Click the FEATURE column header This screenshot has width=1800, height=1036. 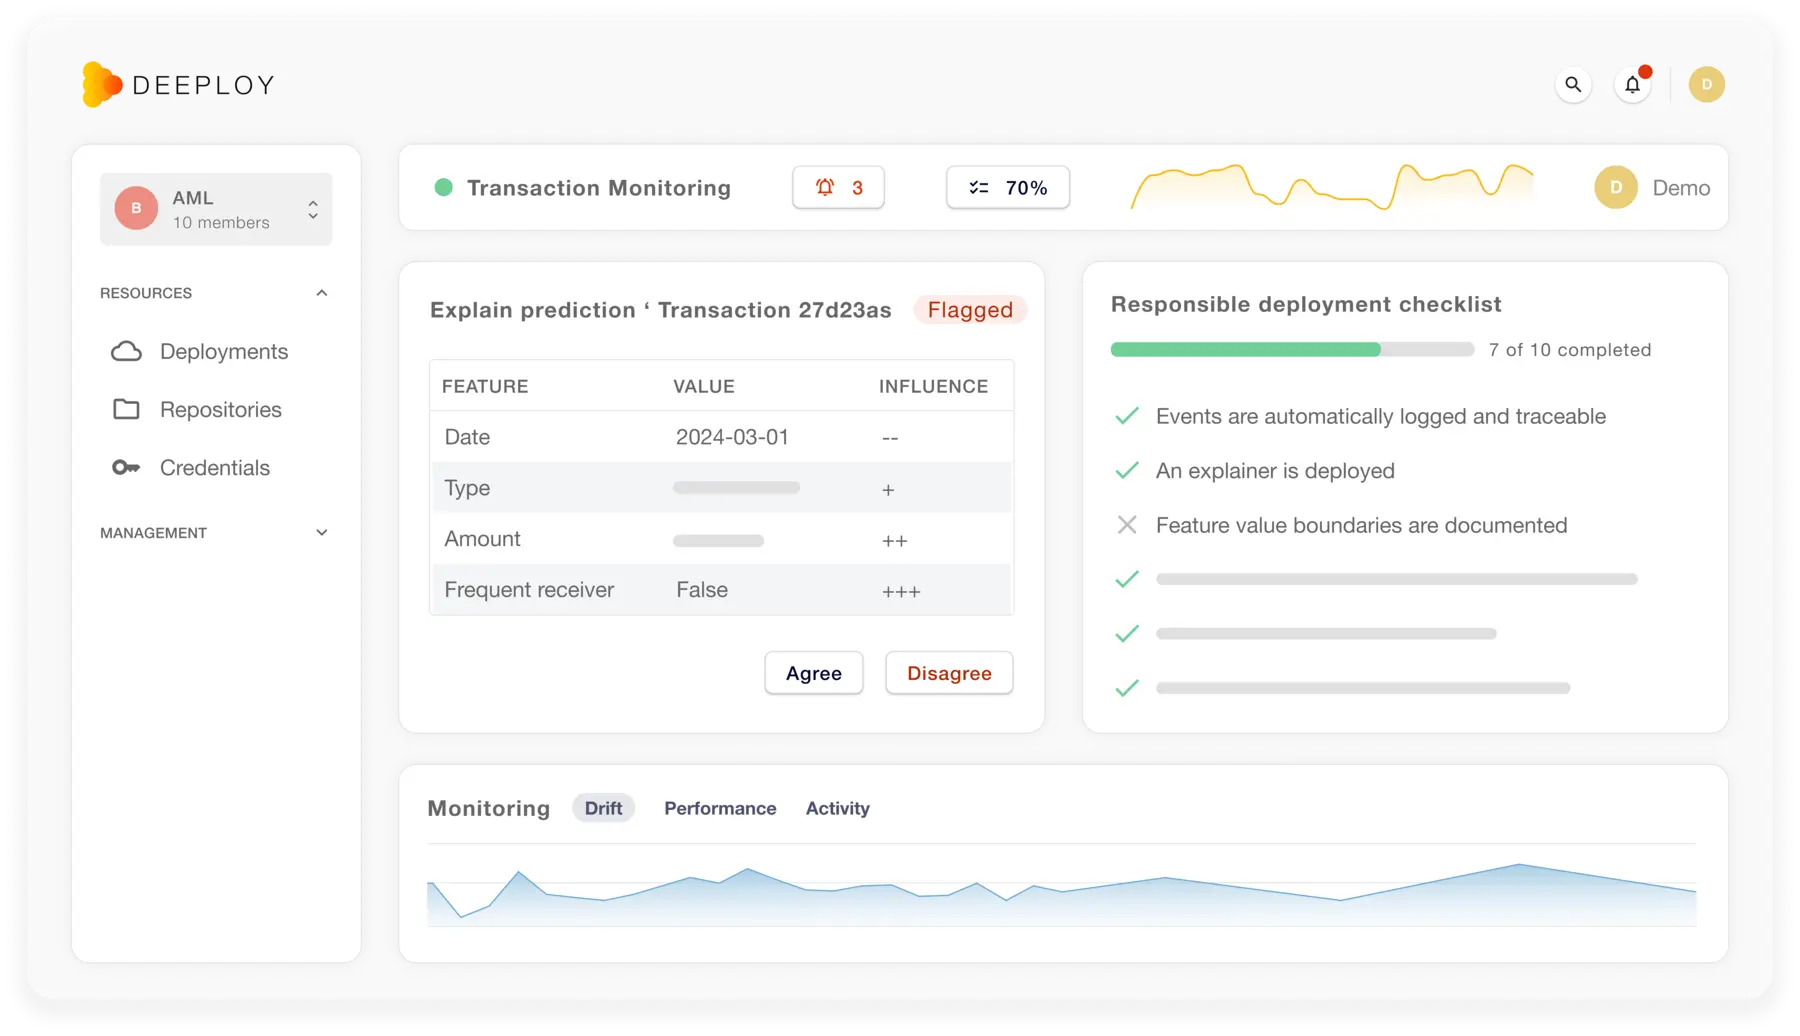(x=485, y=386)
